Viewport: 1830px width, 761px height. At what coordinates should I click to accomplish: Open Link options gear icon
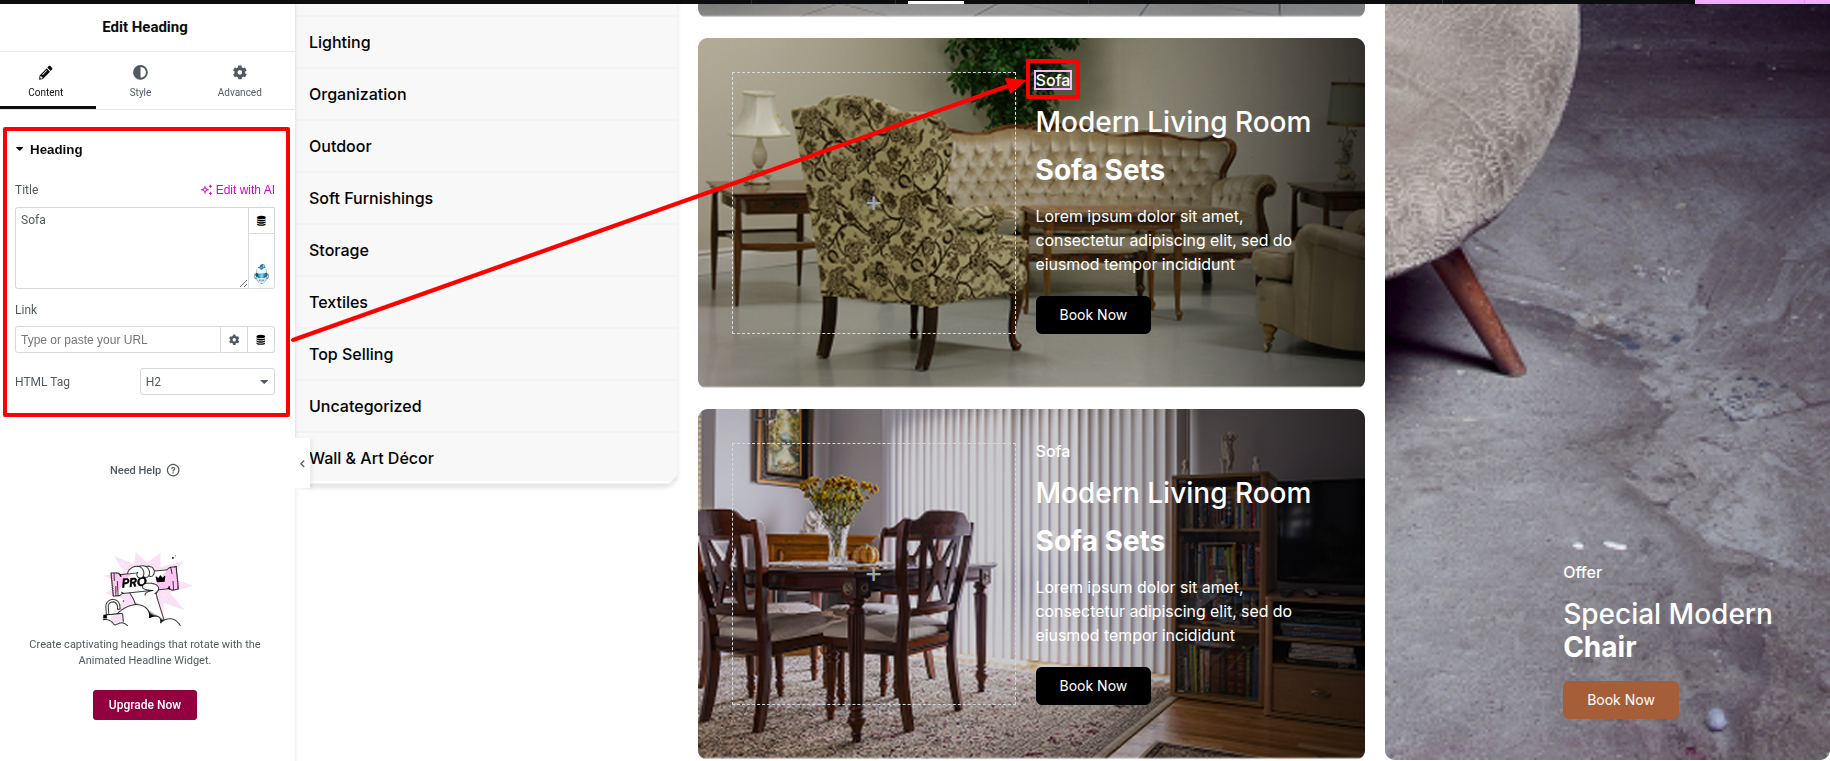pyautogui.click(x=234, y=340)
